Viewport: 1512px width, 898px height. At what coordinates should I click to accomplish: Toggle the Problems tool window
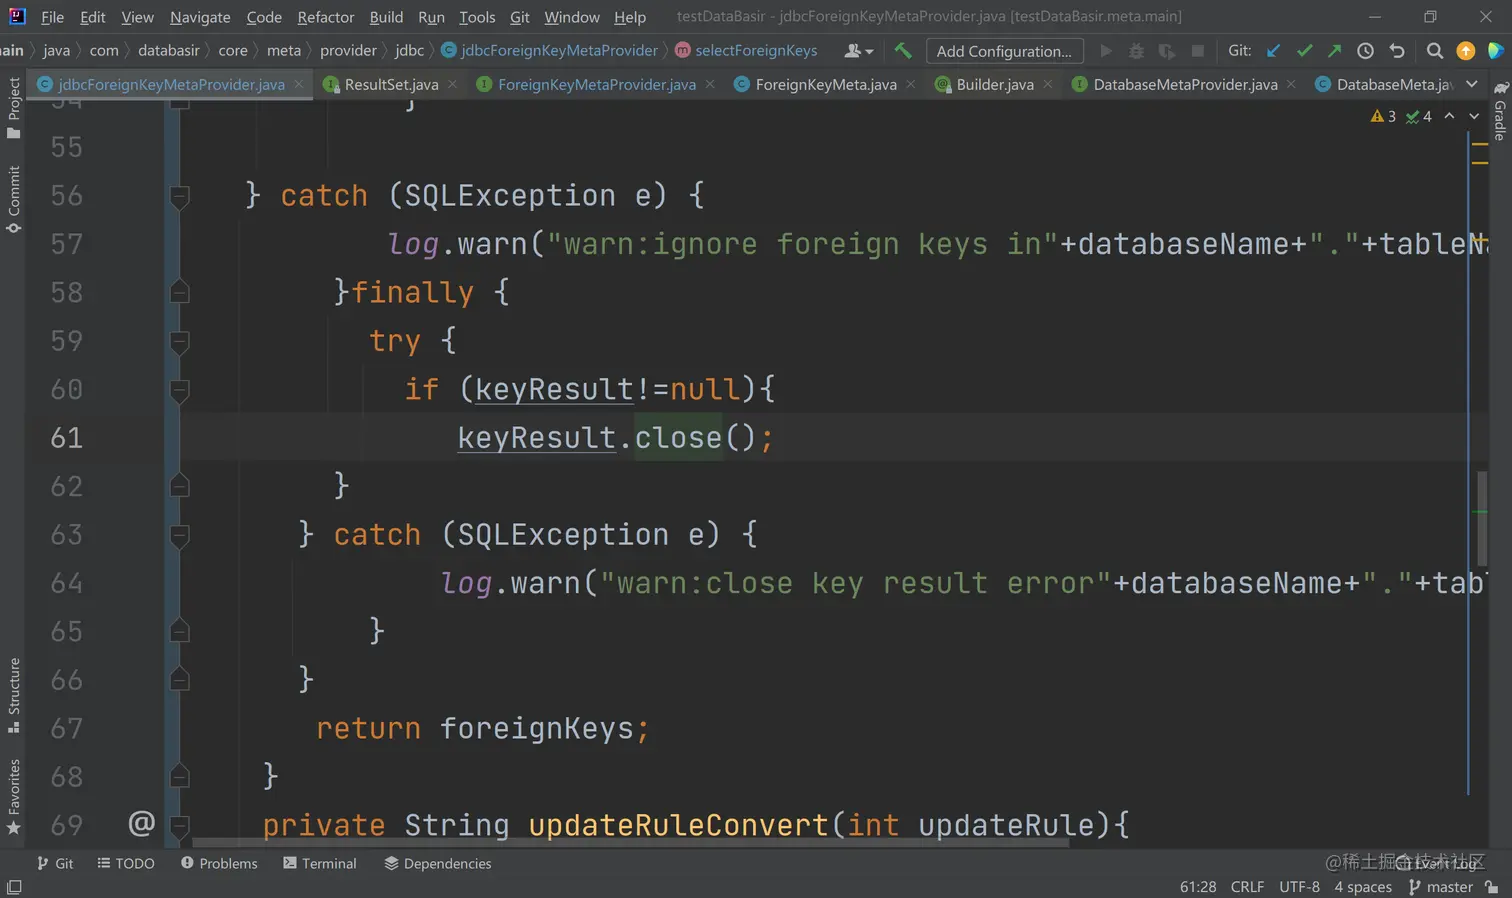point(219,863)
